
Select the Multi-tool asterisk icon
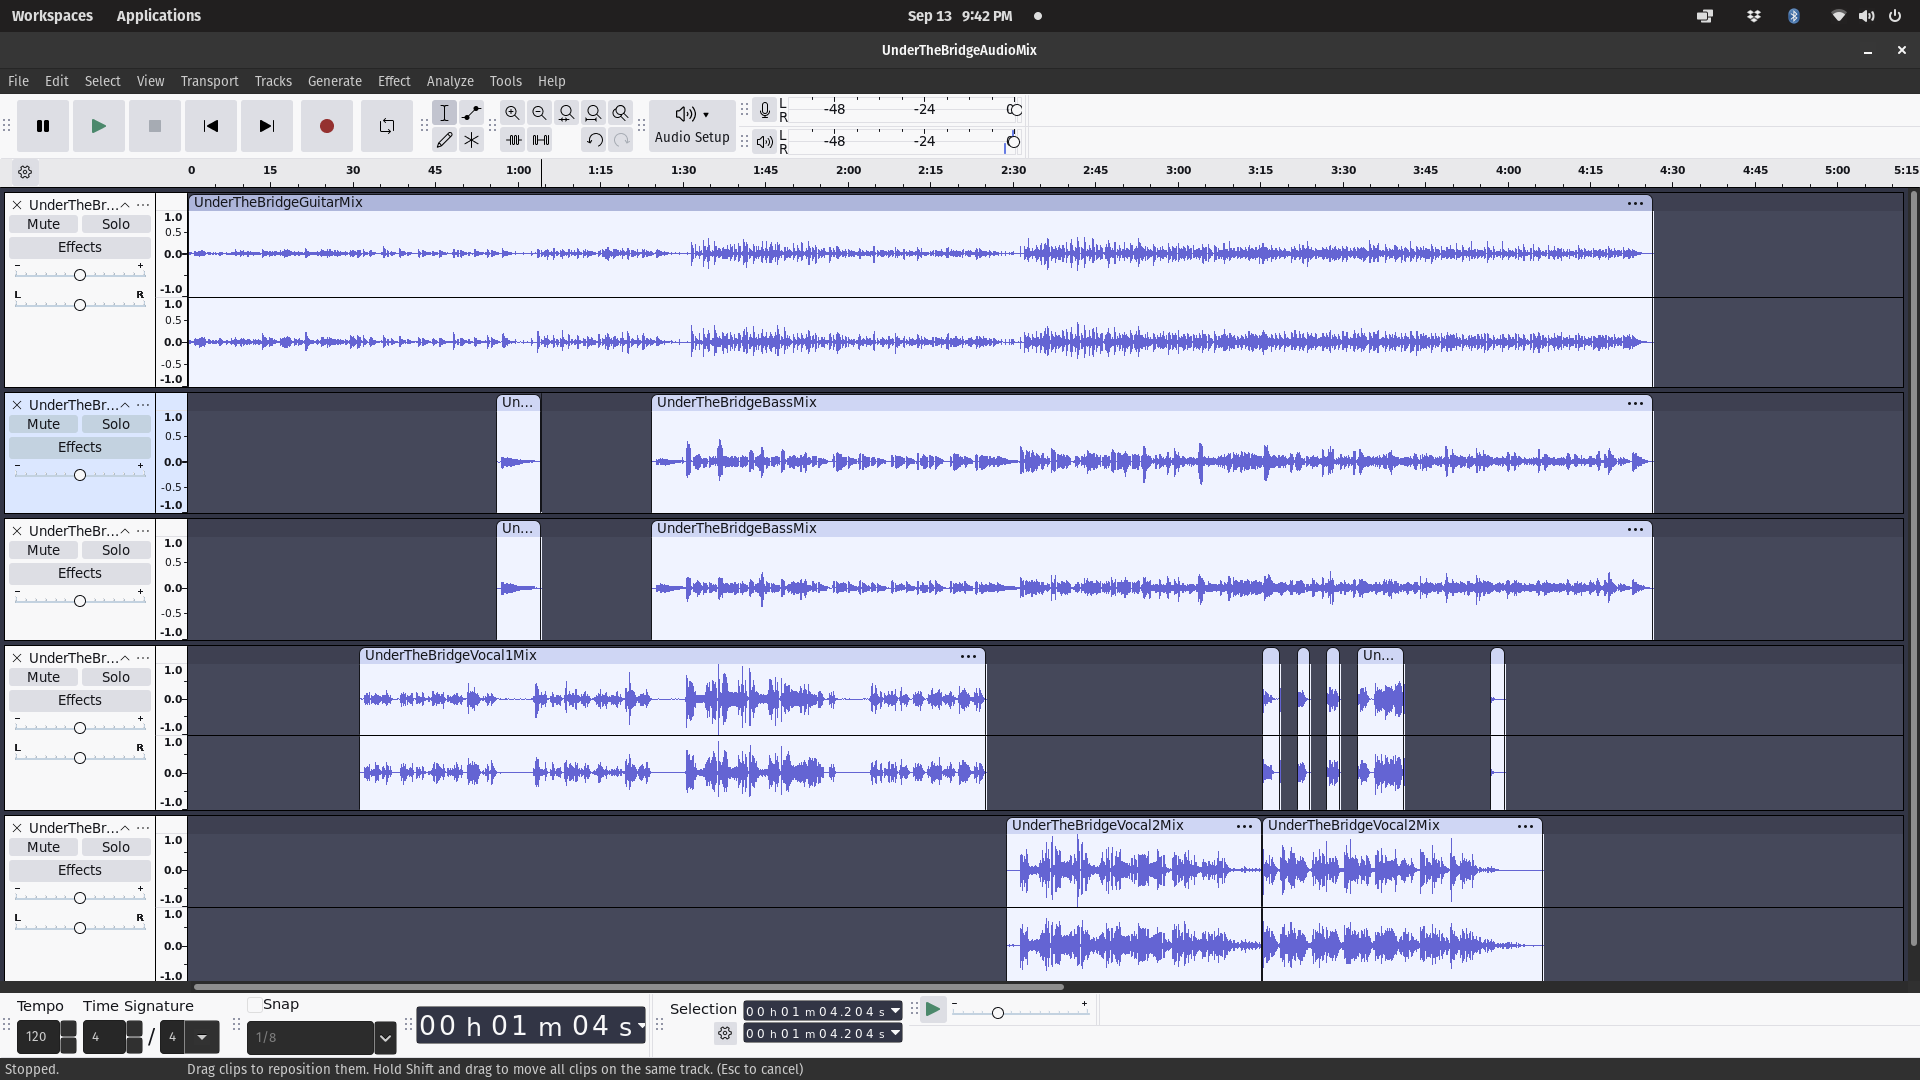point(472,140)
